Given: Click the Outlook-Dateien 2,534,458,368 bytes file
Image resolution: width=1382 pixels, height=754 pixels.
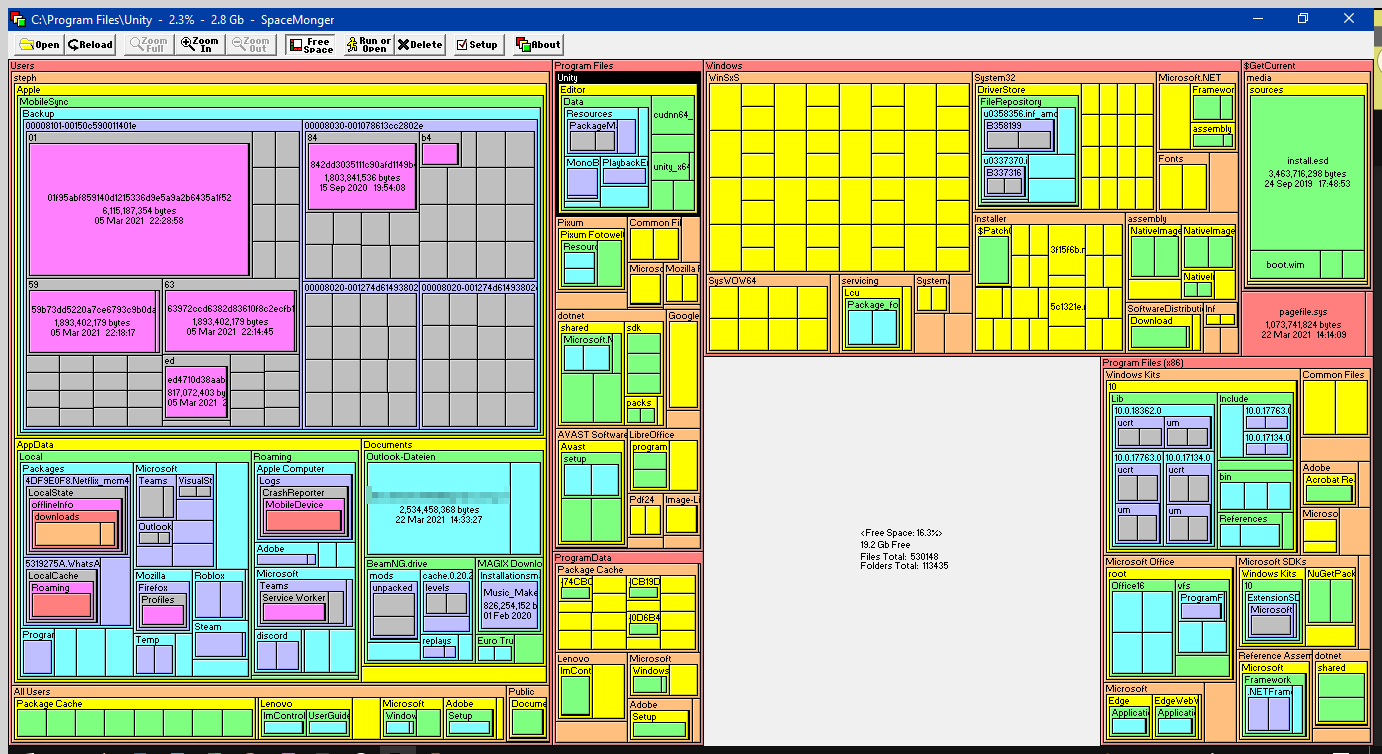Looking at the screenshot, I should pos(438,507).
